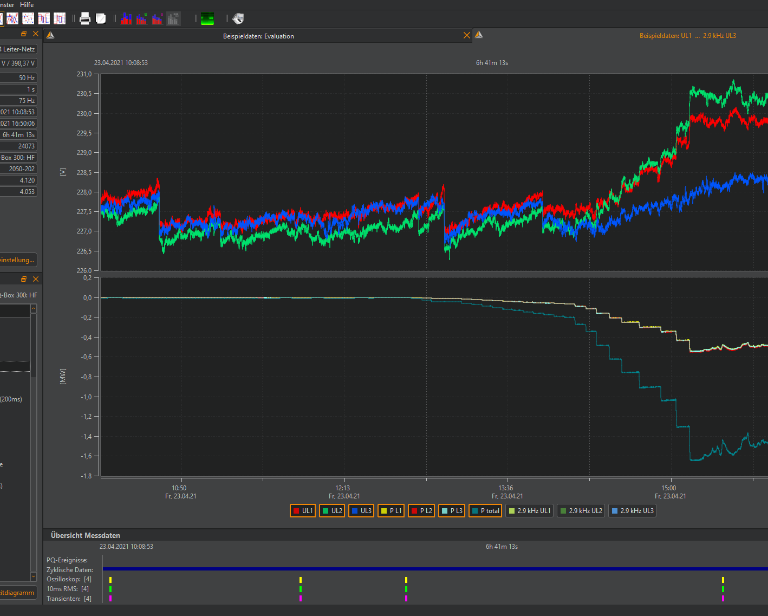This screenshot has width=768, height=616.
Task: Close the Beispieldaten: Evaluation tab
Action: pyautogui.click(x=466, y=35)
